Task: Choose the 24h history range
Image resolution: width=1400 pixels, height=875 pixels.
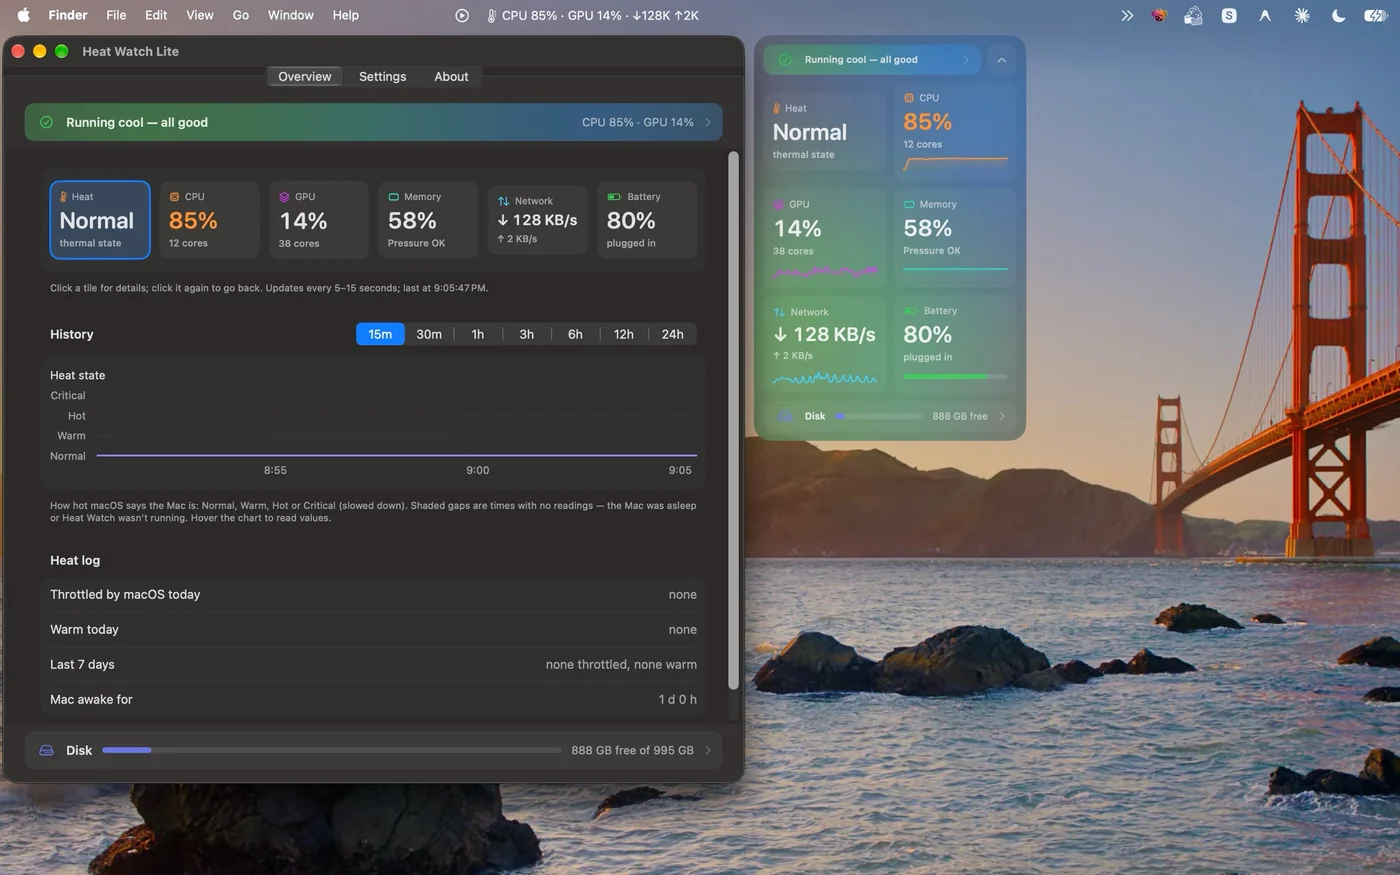Action: (673, 334)
